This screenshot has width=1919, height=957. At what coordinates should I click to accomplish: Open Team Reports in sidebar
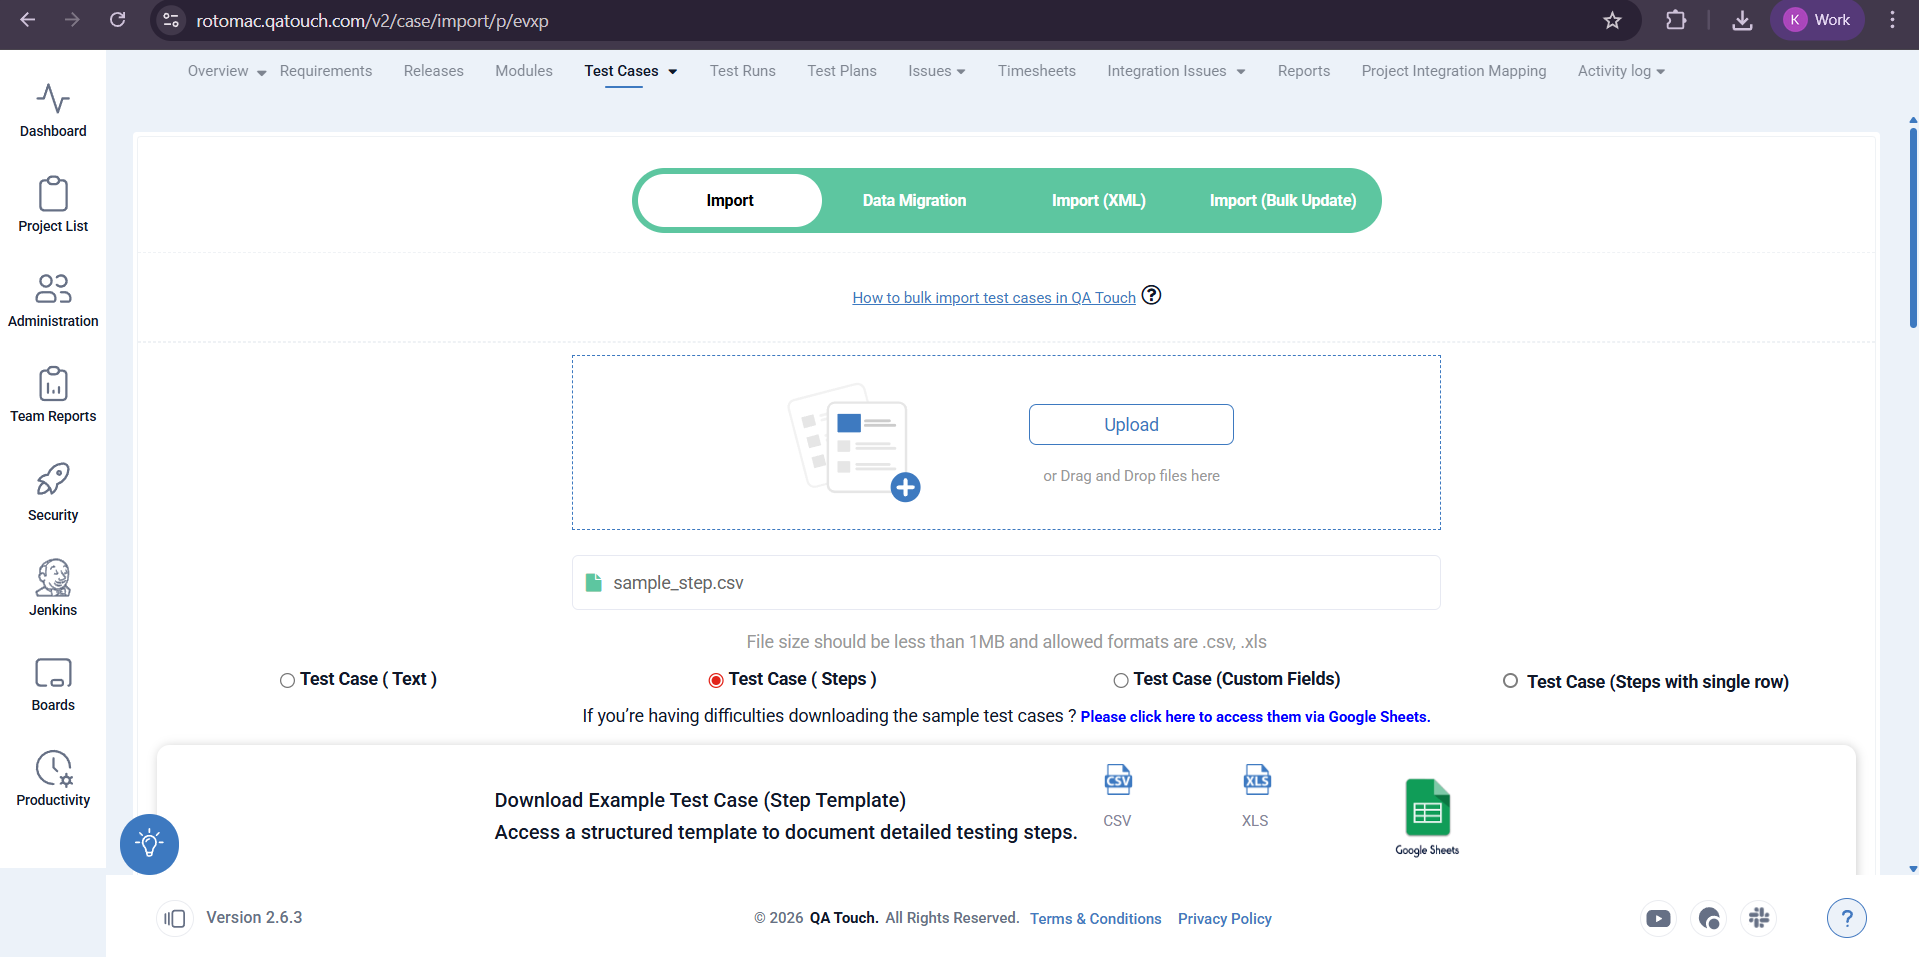[x=53, y=385]
